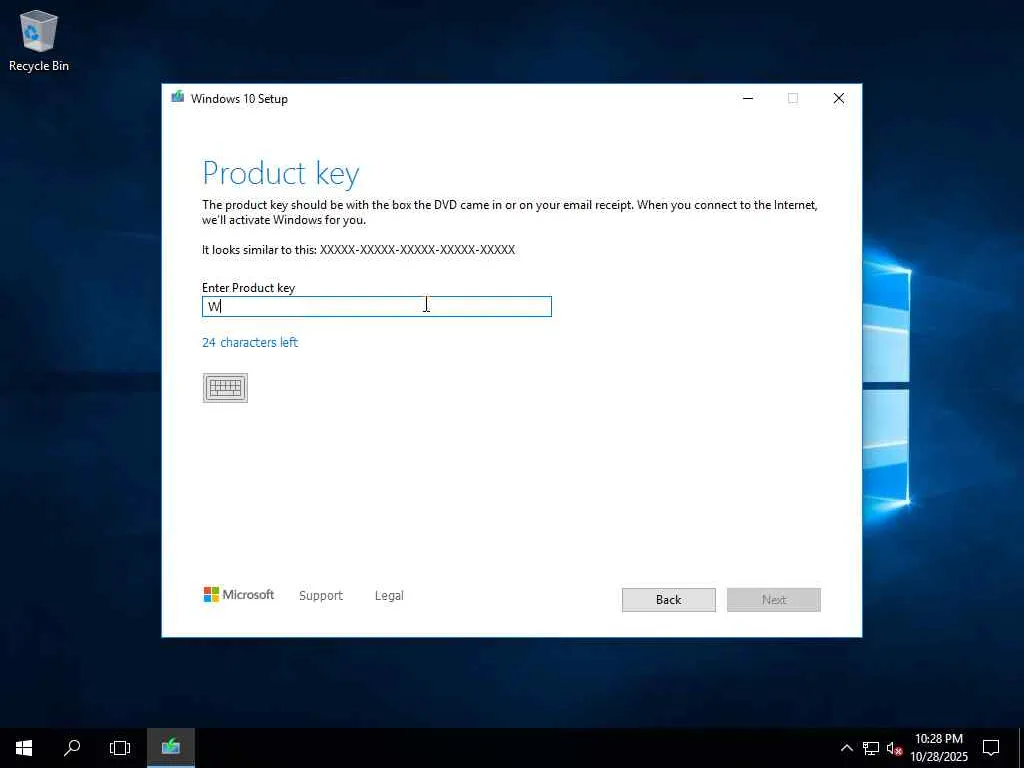Click the disabled Next button
This screenshot has height=768, width=1024.
tap(774, 600)
